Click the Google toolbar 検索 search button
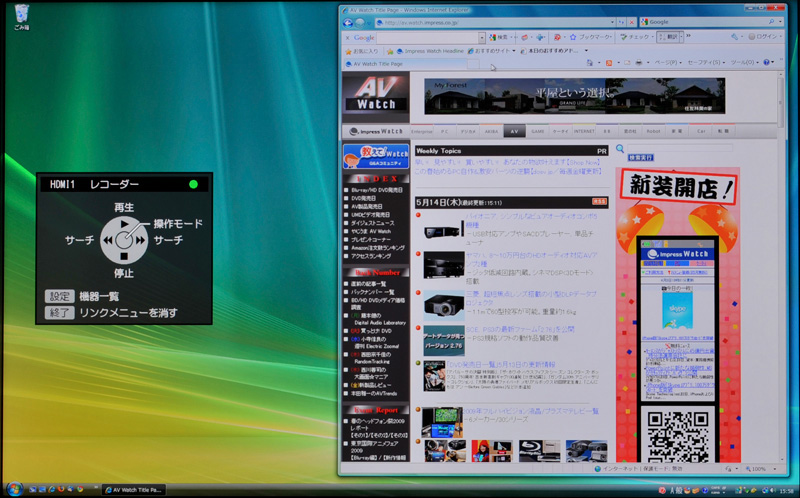800x498 pixels. pos(498,37)
